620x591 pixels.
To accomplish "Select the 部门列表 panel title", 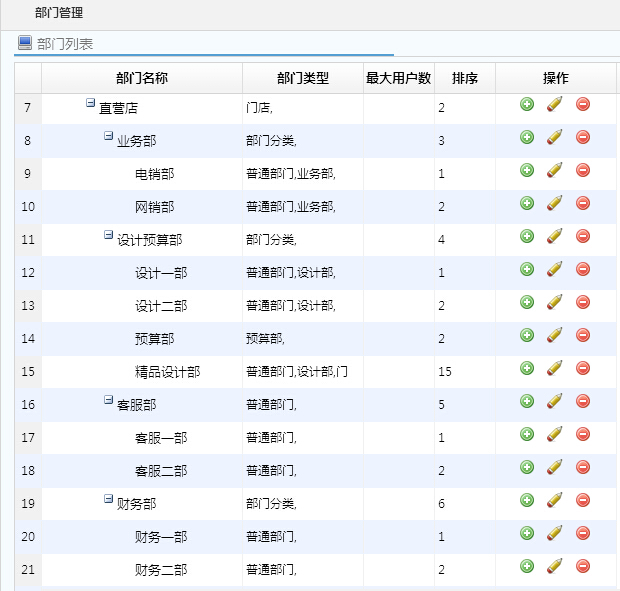I will pos(65,44).
